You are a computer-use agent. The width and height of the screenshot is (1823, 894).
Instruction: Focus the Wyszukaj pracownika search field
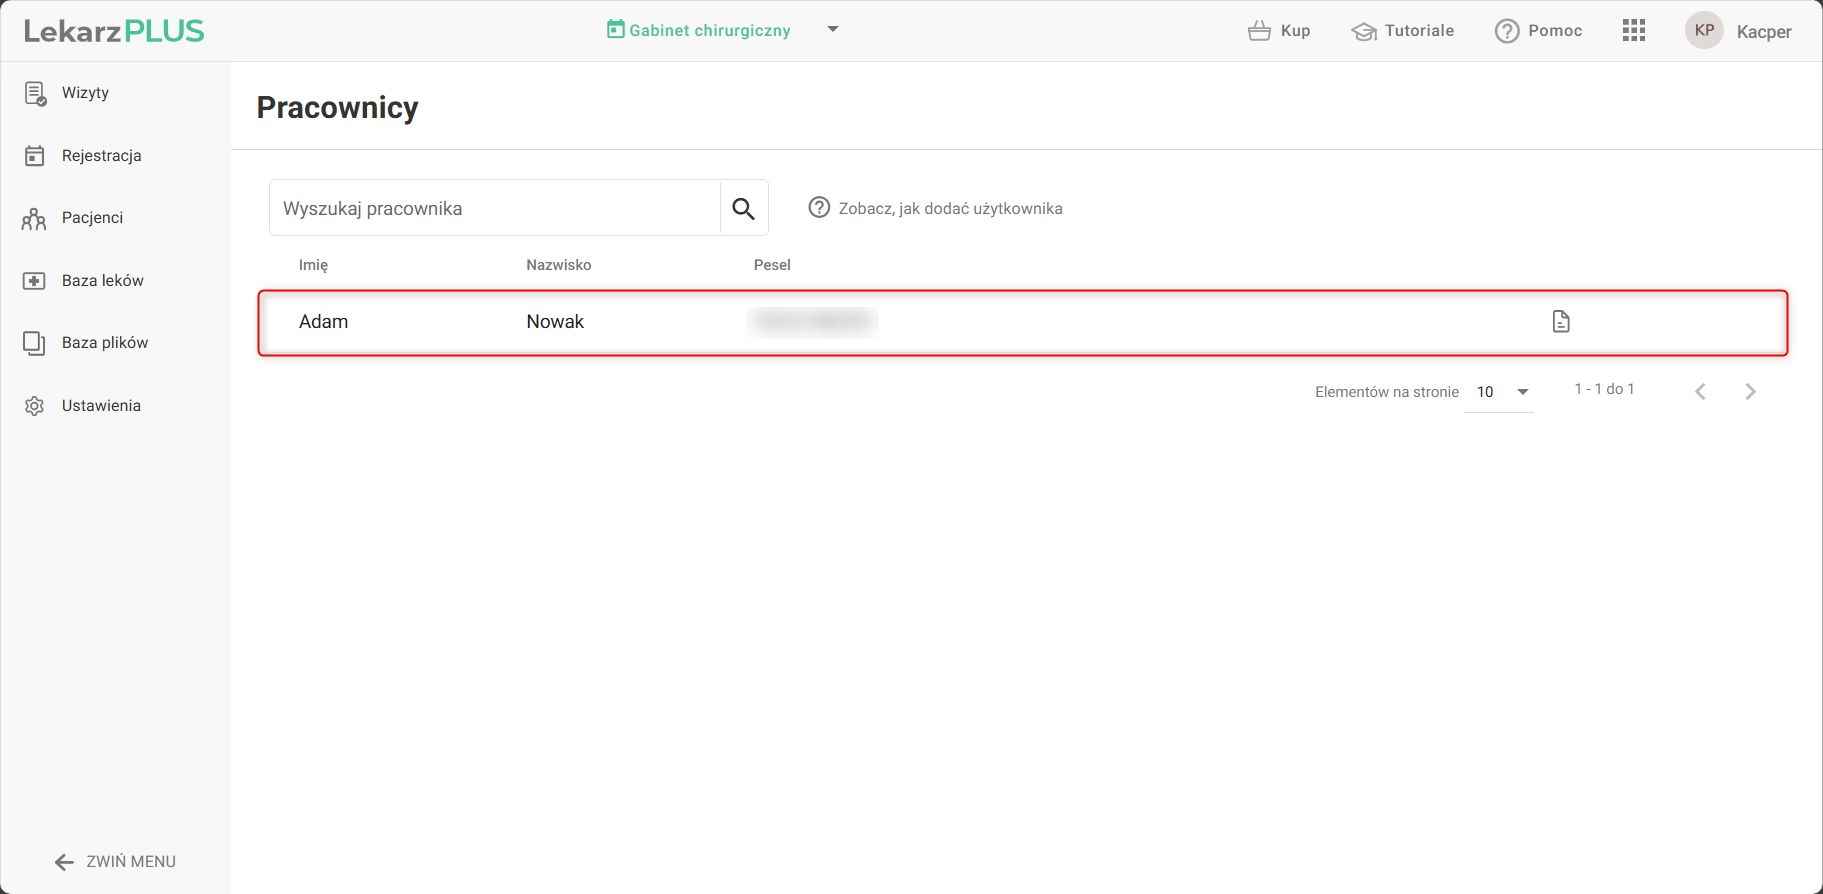tap(495, 208)
